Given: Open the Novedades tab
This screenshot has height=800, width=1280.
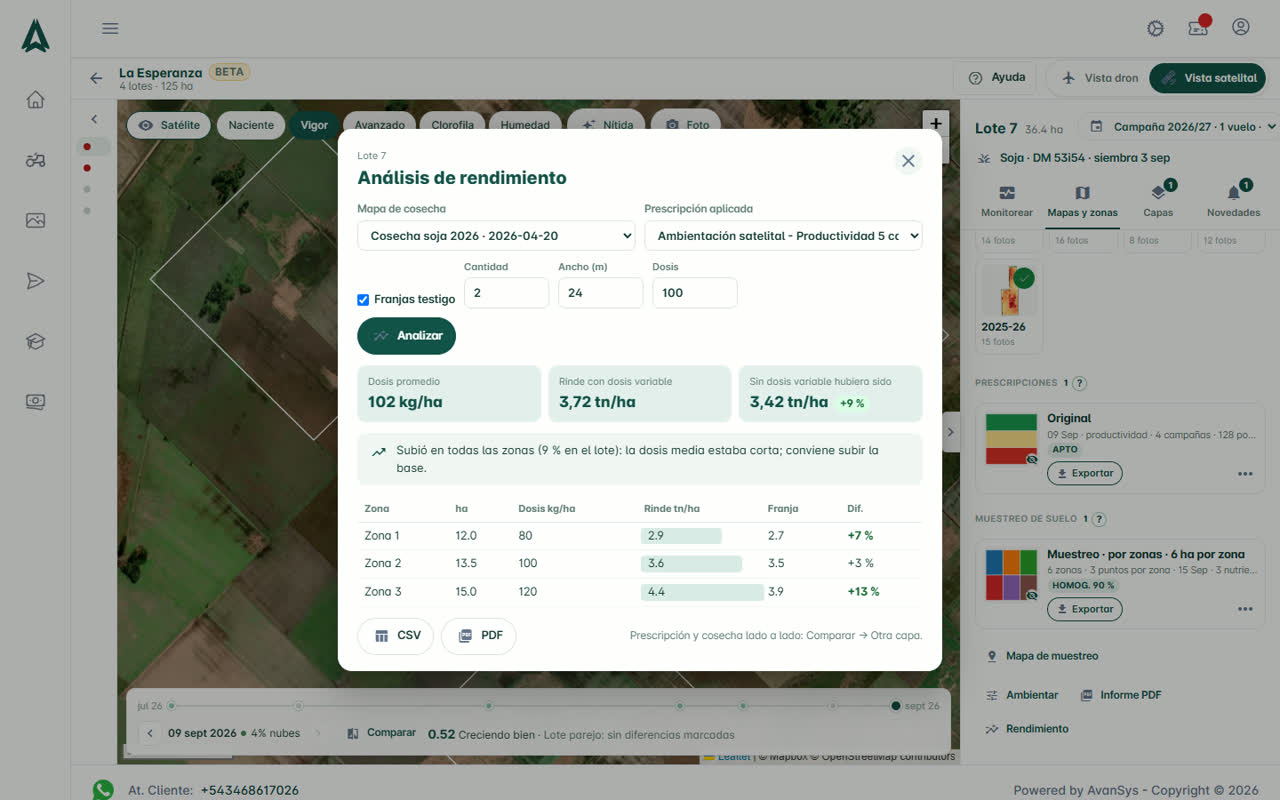Looking at the screenshot, I should pos(1233,200).
